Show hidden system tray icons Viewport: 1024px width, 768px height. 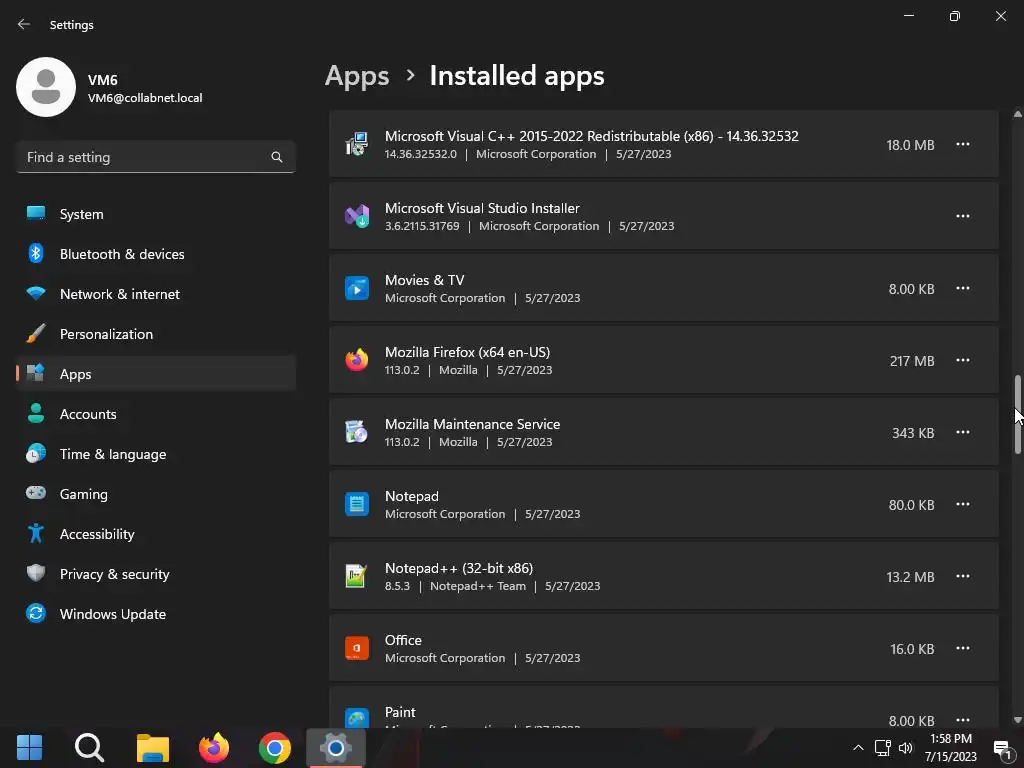click(x=858, y=748)
